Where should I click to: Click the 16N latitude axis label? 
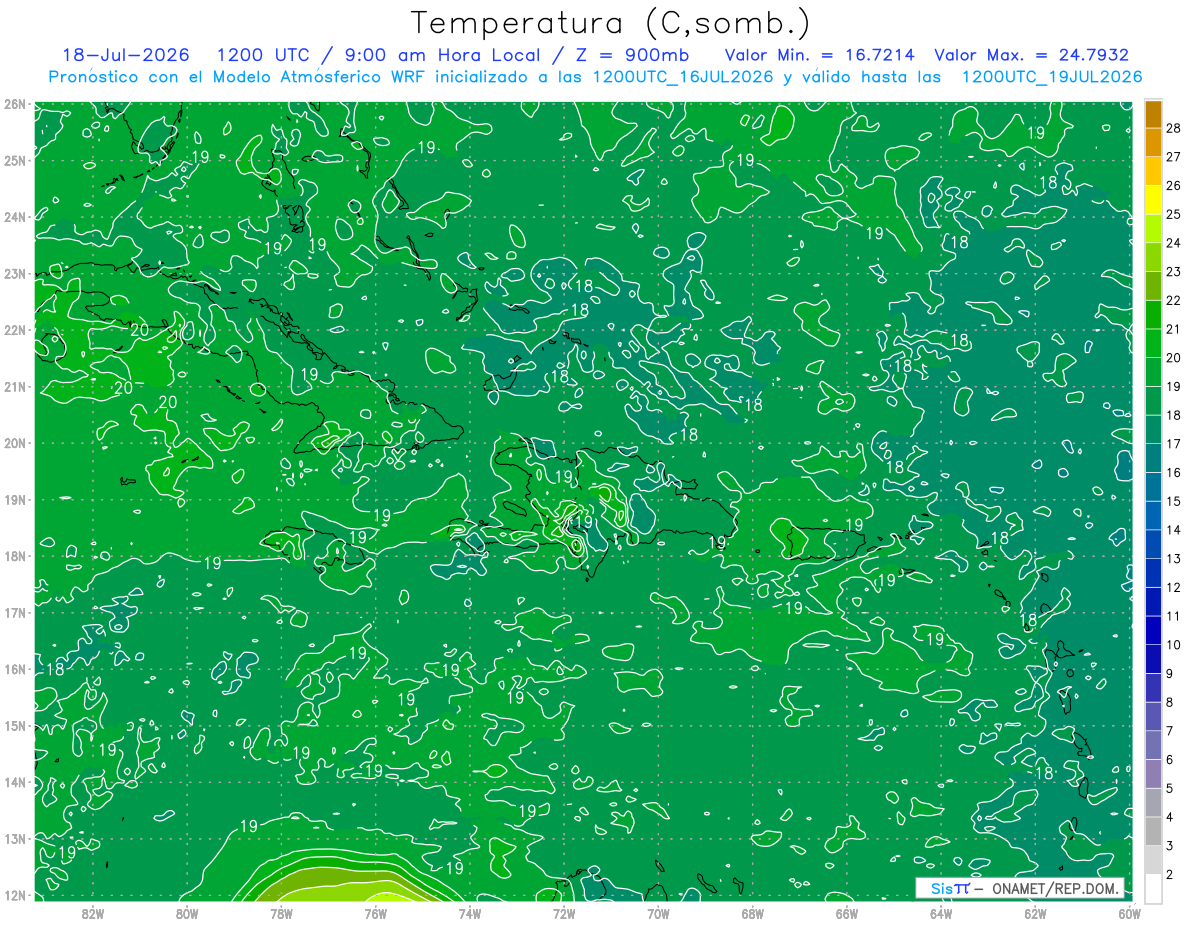point(15,669)
